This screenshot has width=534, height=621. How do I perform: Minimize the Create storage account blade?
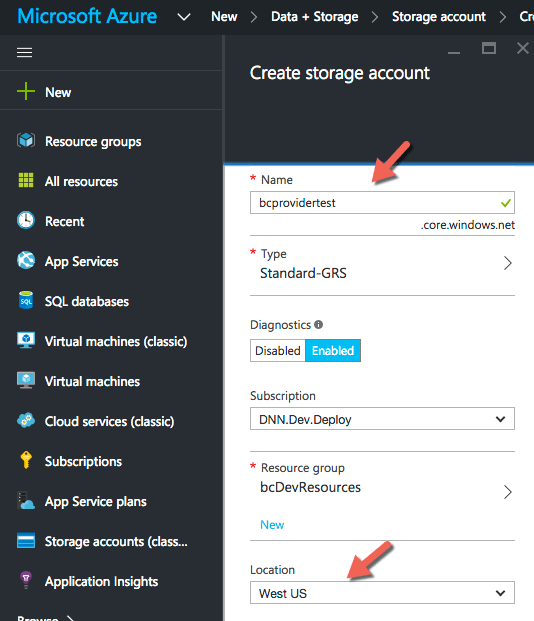click(454, 51)
